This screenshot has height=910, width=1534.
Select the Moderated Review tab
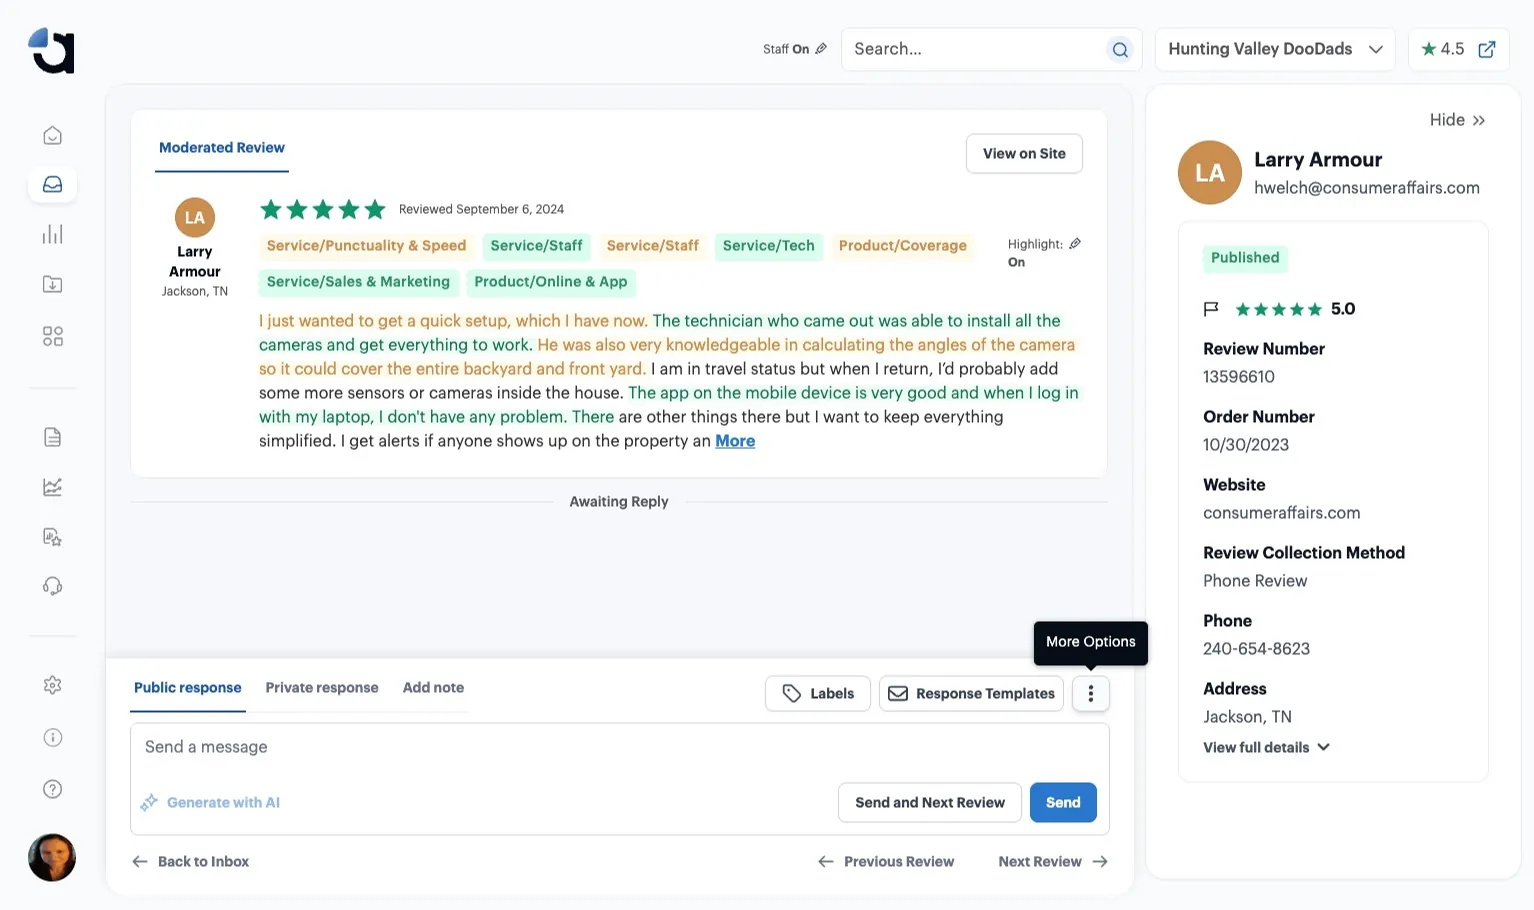point(222,148)
